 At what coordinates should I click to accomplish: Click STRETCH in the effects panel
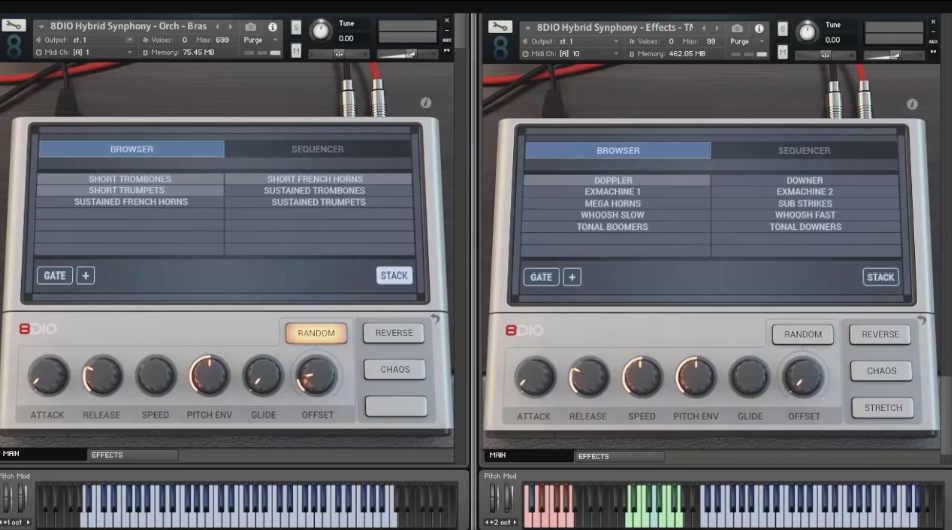883,407
